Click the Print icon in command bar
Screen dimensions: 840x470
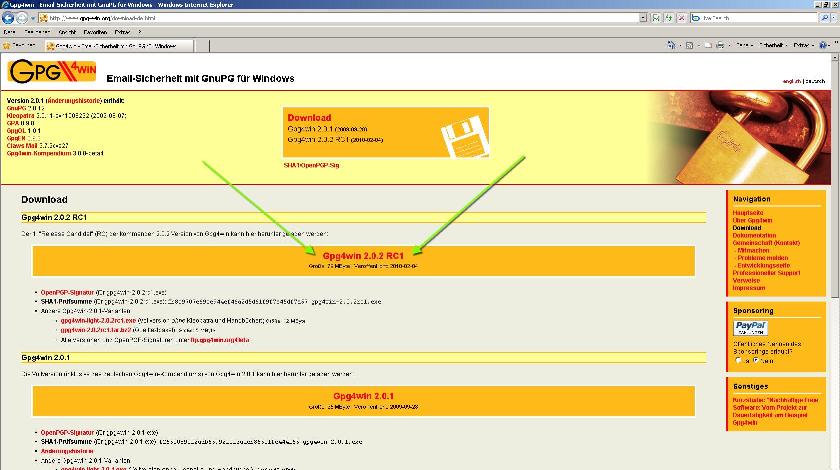(x=721, y=46)
